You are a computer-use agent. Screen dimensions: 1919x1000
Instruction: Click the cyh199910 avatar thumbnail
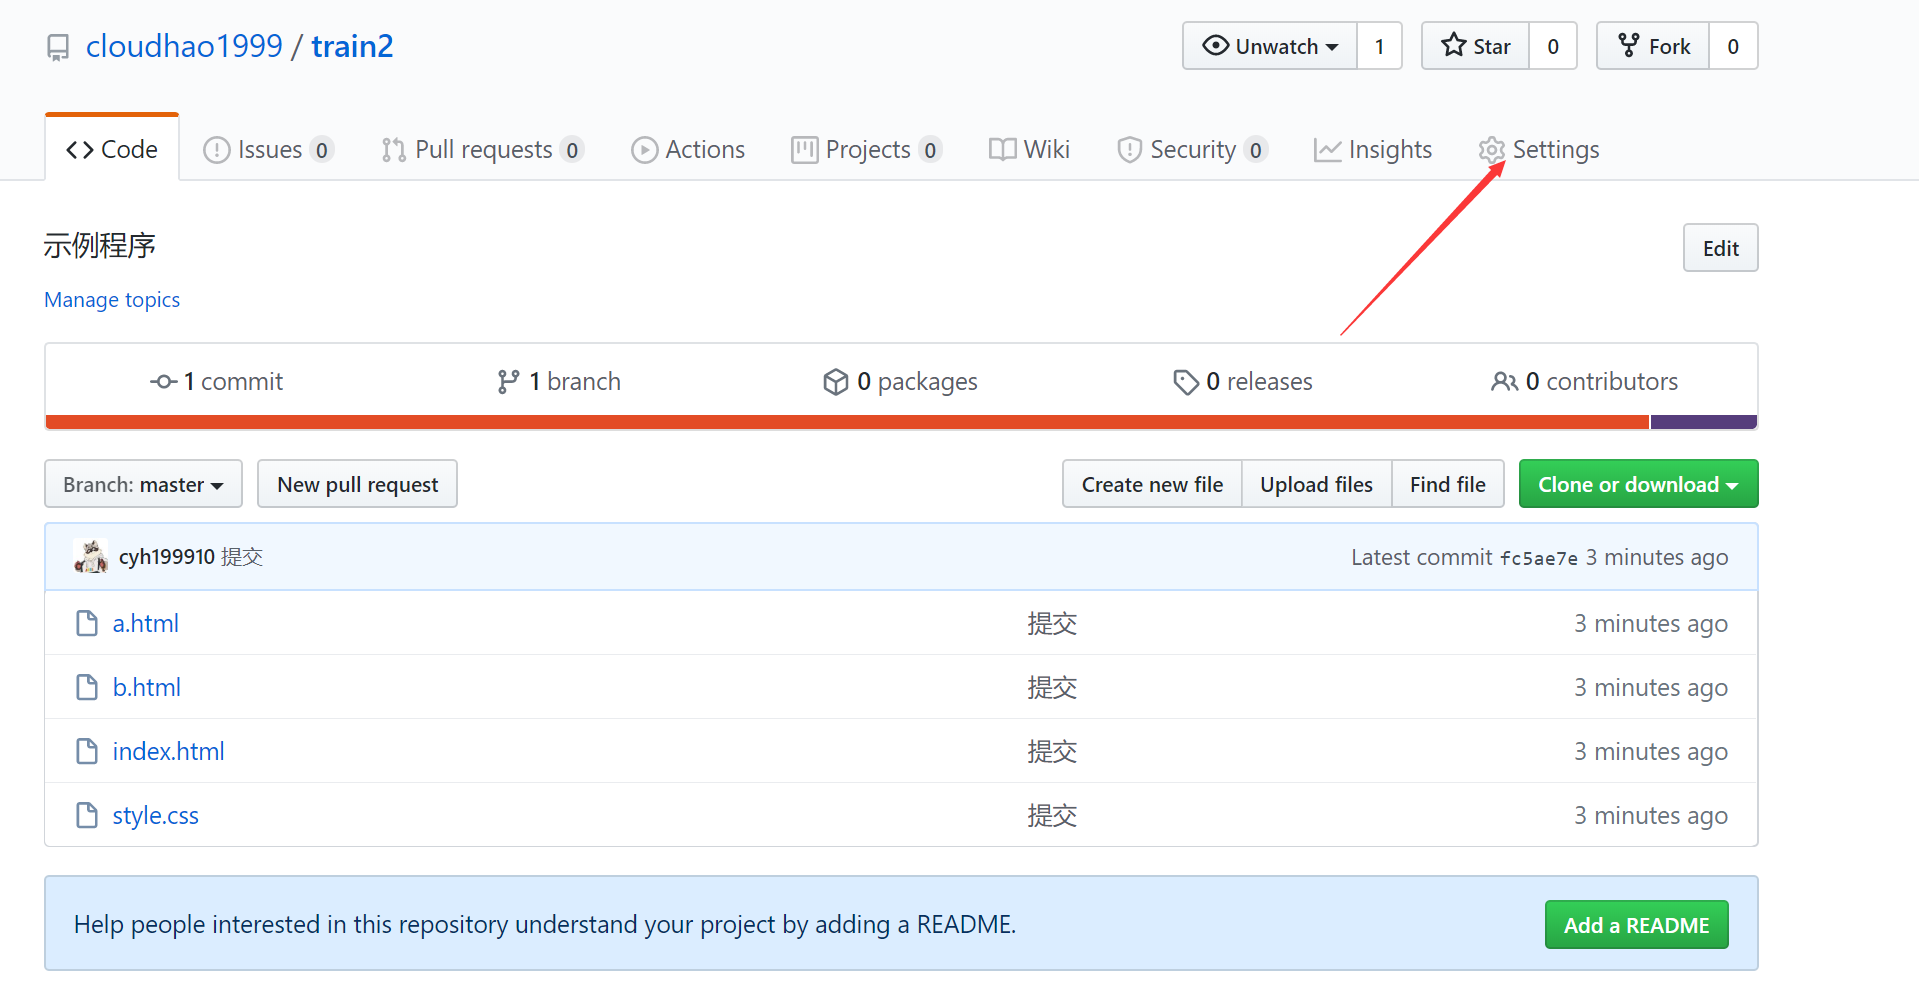click(x=91, y=556)
